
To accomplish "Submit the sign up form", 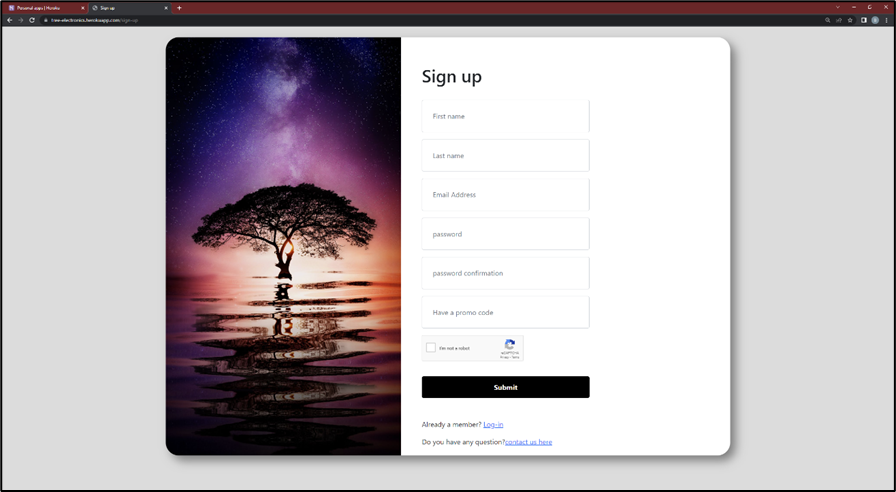I will coord(505,387).
